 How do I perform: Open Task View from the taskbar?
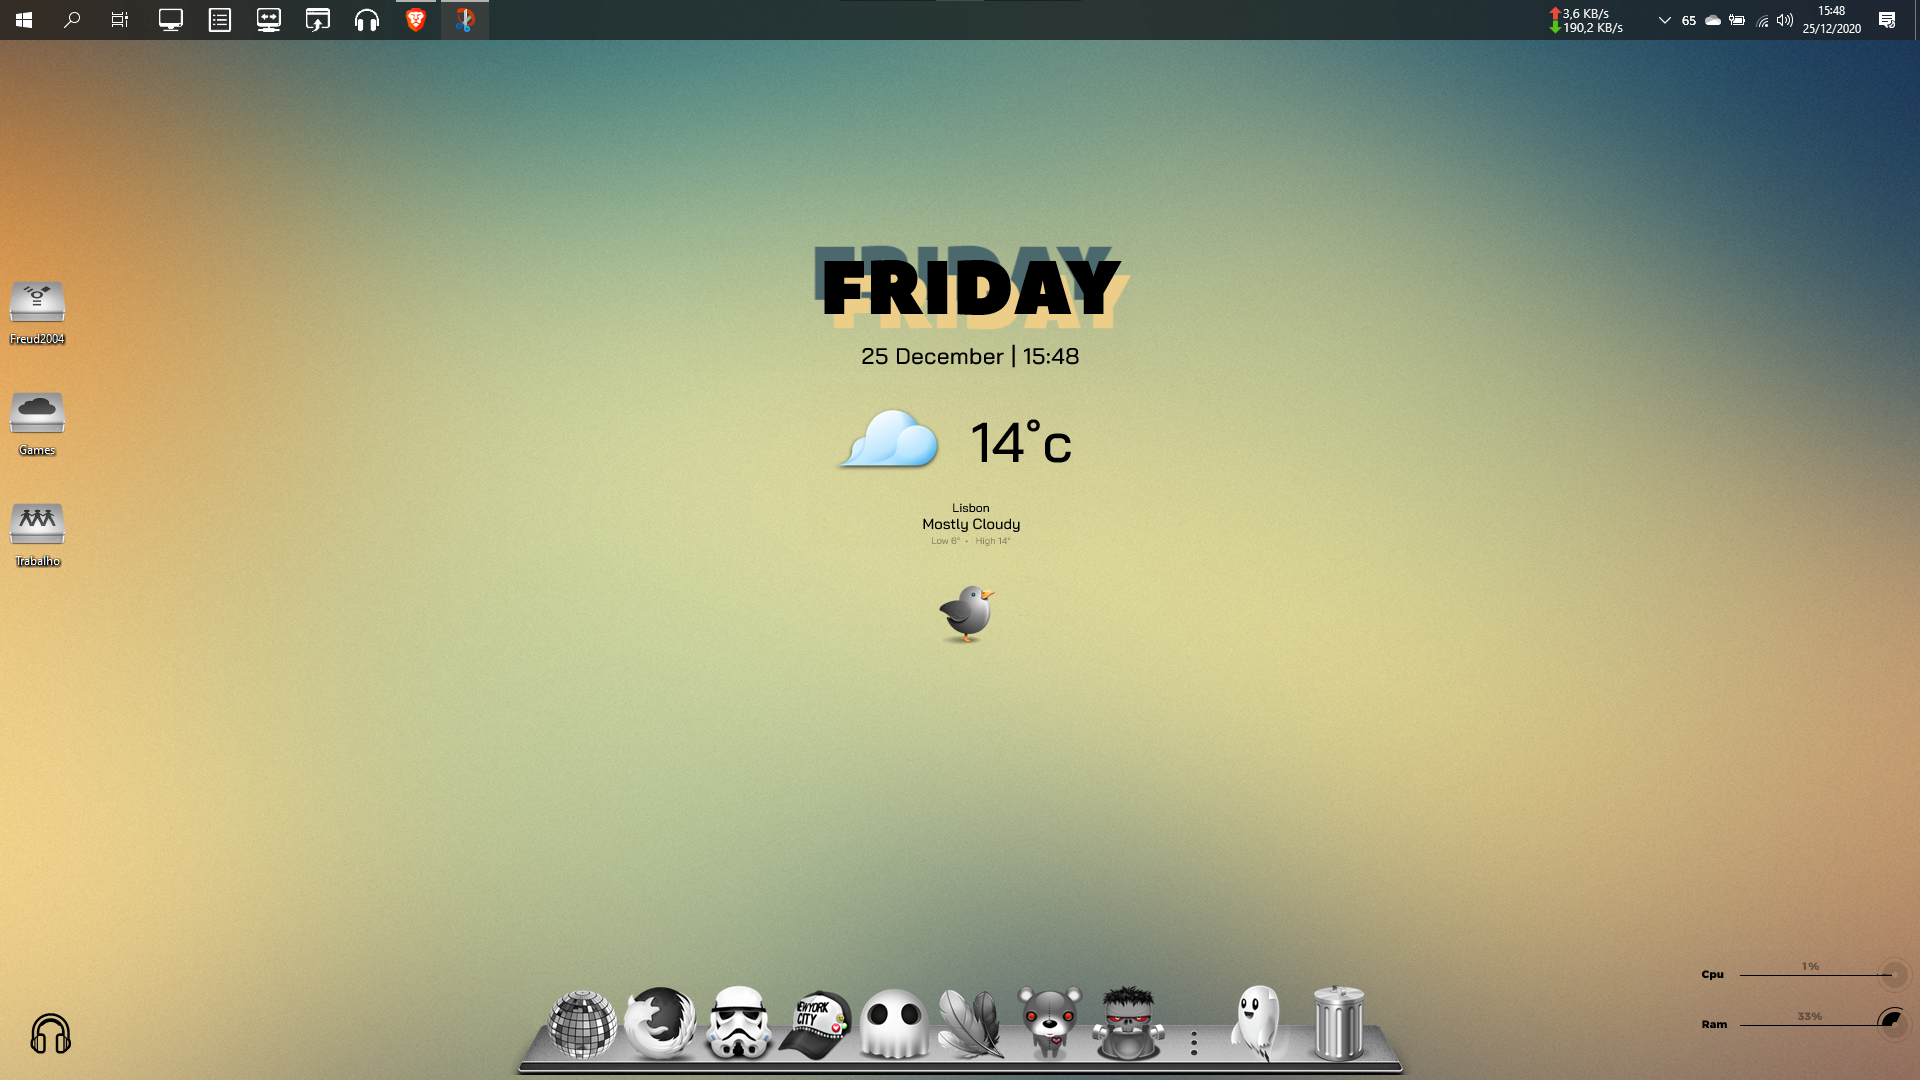[x=120, y=20]
